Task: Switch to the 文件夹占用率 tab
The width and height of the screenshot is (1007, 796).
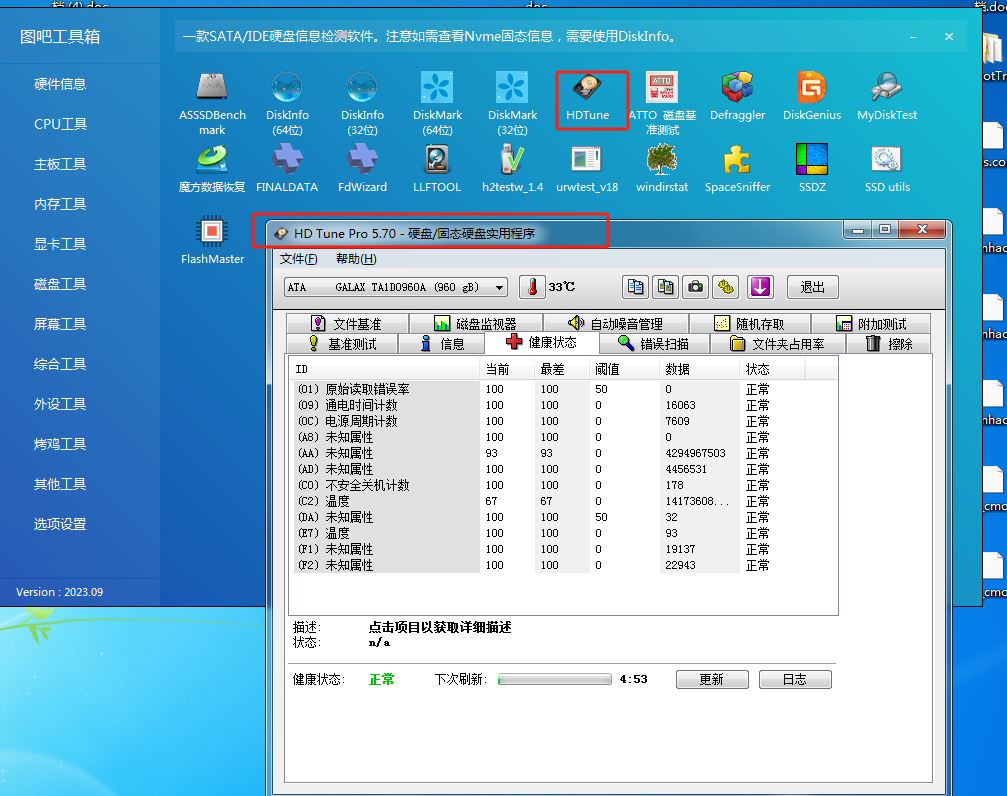Action: 778,344
